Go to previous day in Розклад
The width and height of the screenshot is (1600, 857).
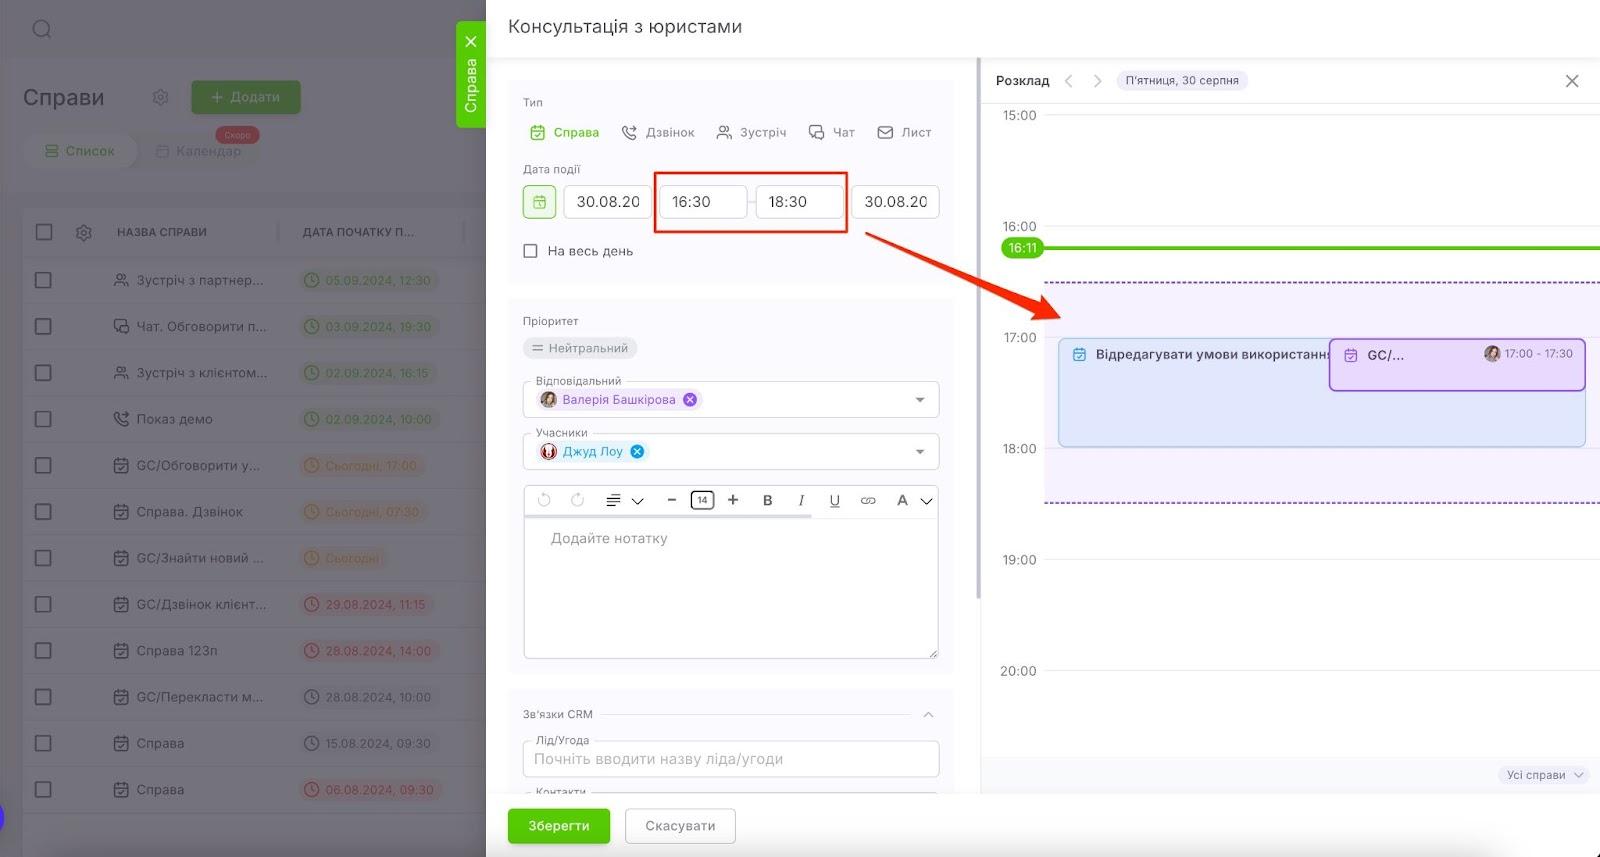coord(1069,81)
